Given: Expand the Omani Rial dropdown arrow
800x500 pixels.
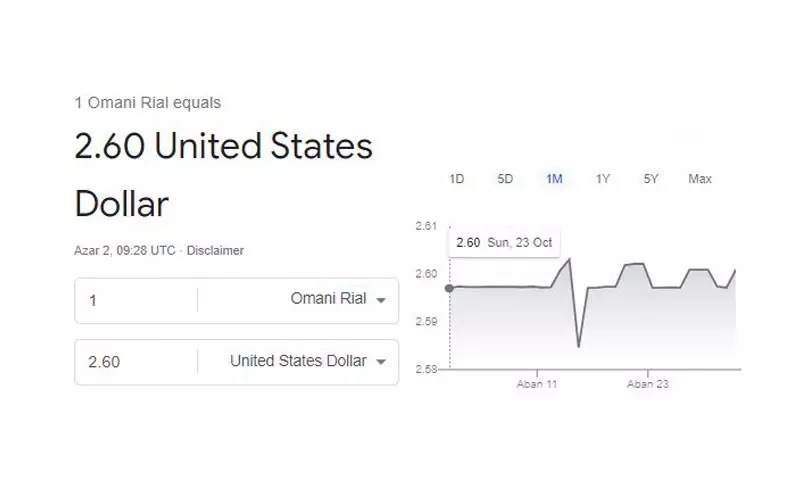Looking at the screenshot, I should pyautogui.click(x=380, y=300).
